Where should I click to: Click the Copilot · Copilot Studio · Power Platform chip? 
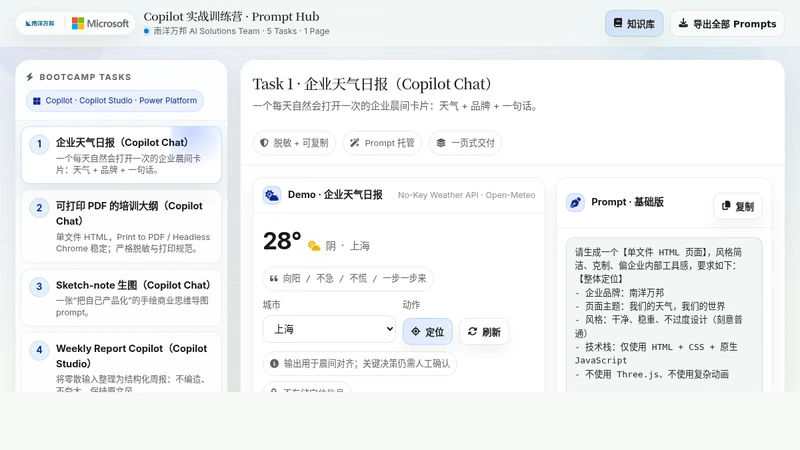[x=115, y=101]
